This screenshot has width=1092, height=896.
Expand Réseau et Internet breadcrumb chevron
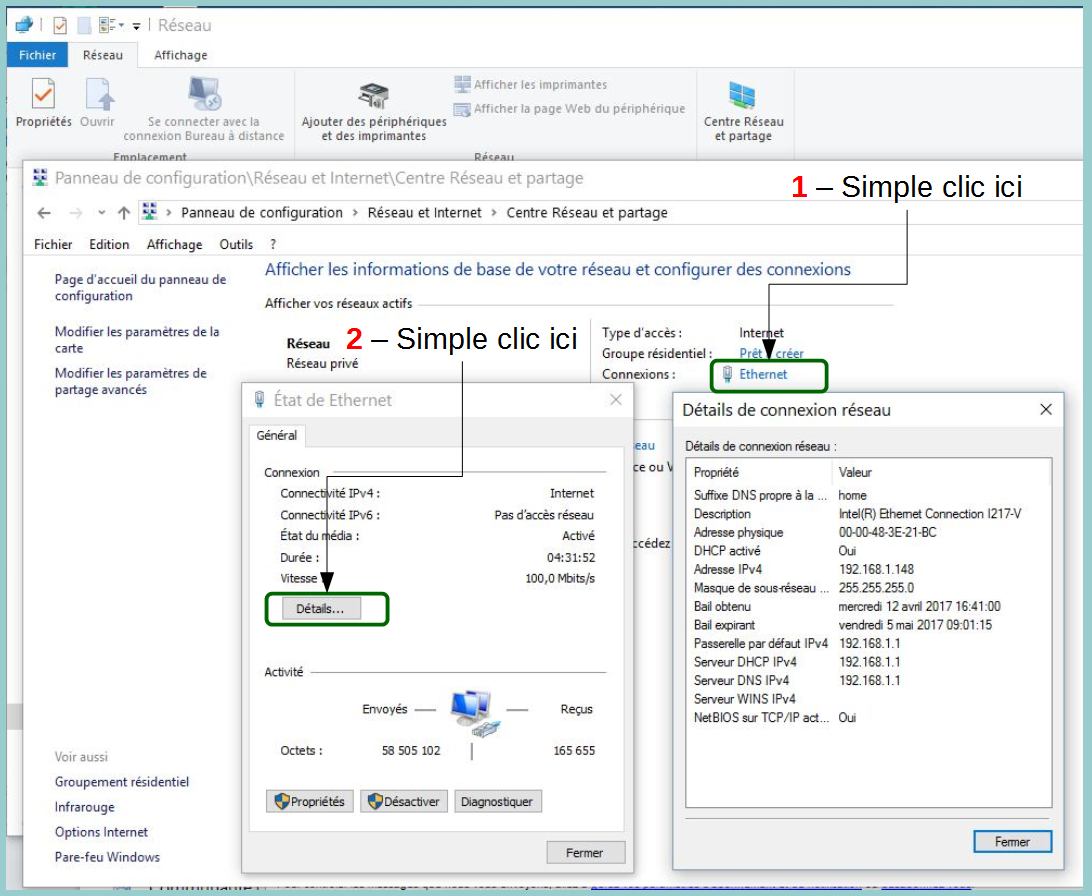(x=494, y=213)
